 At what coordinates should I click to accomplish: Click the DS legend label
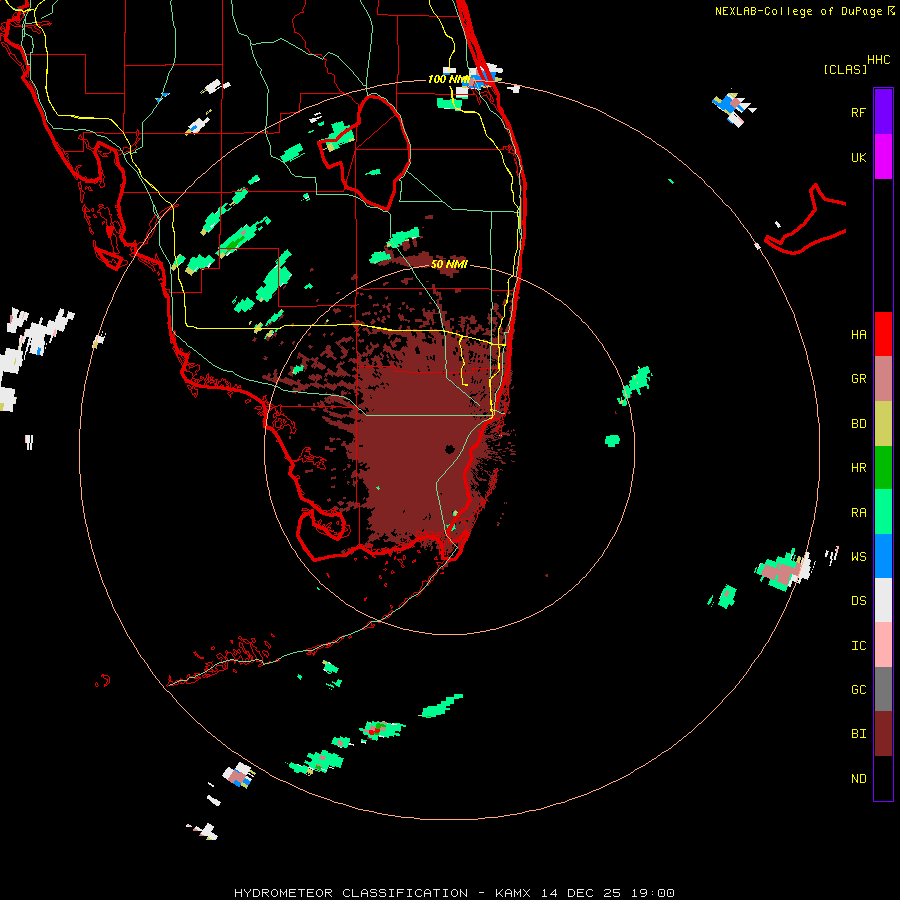click(x=858, y=601)
